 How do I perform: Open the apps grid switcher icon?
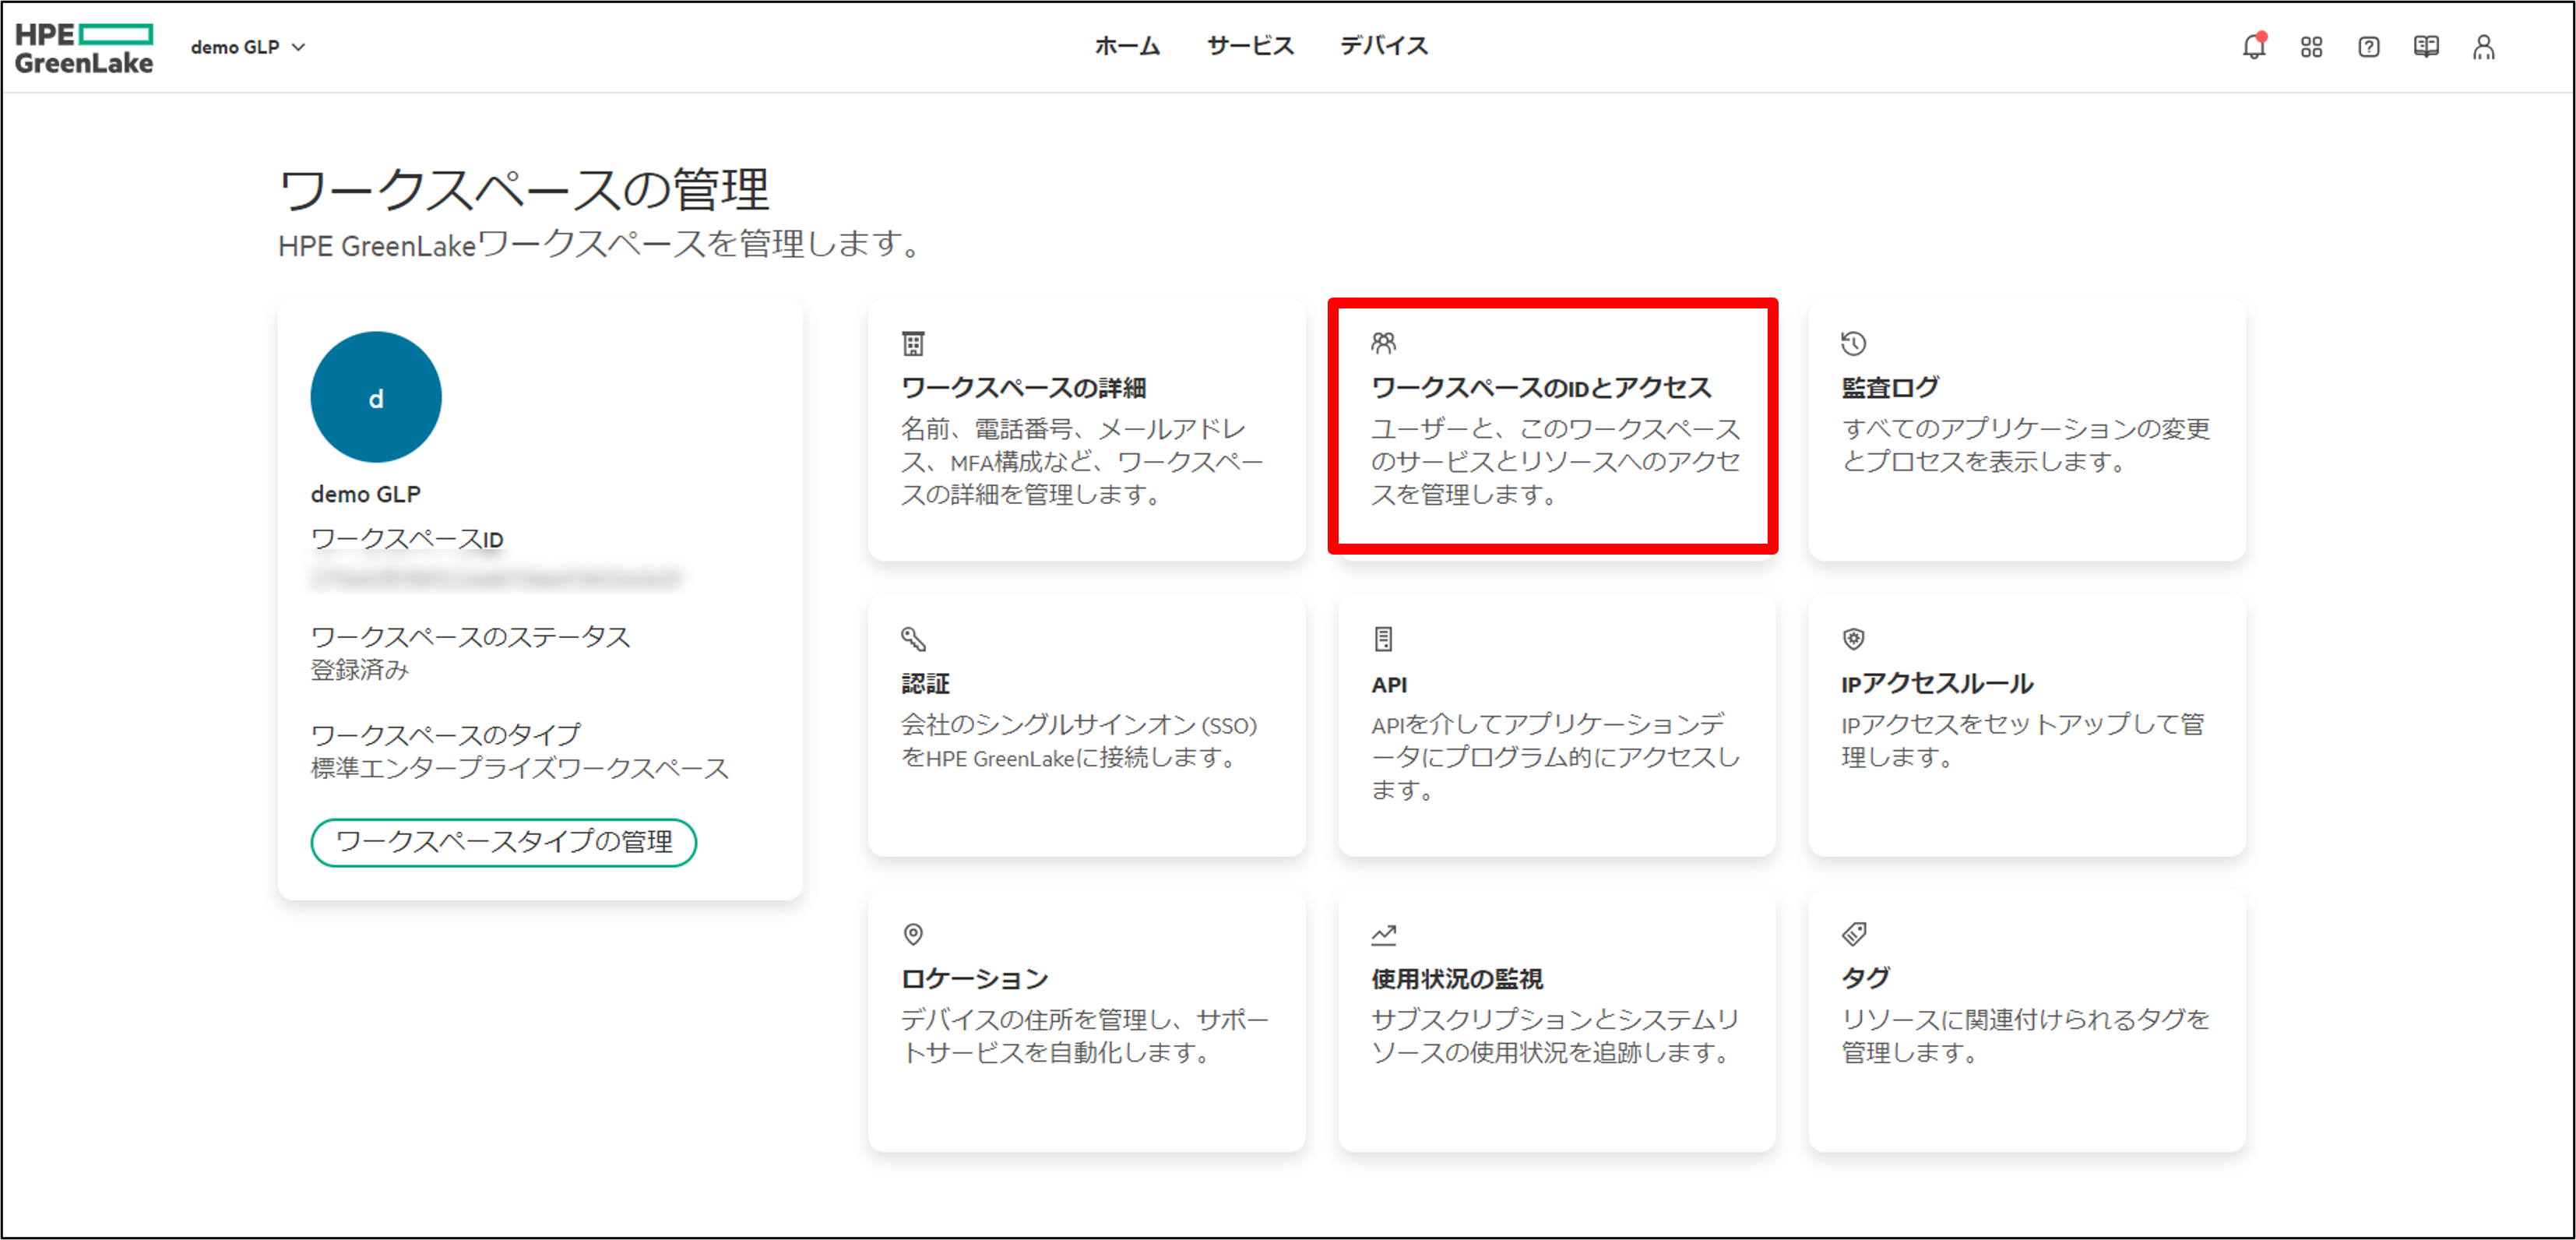[2311, 47]
